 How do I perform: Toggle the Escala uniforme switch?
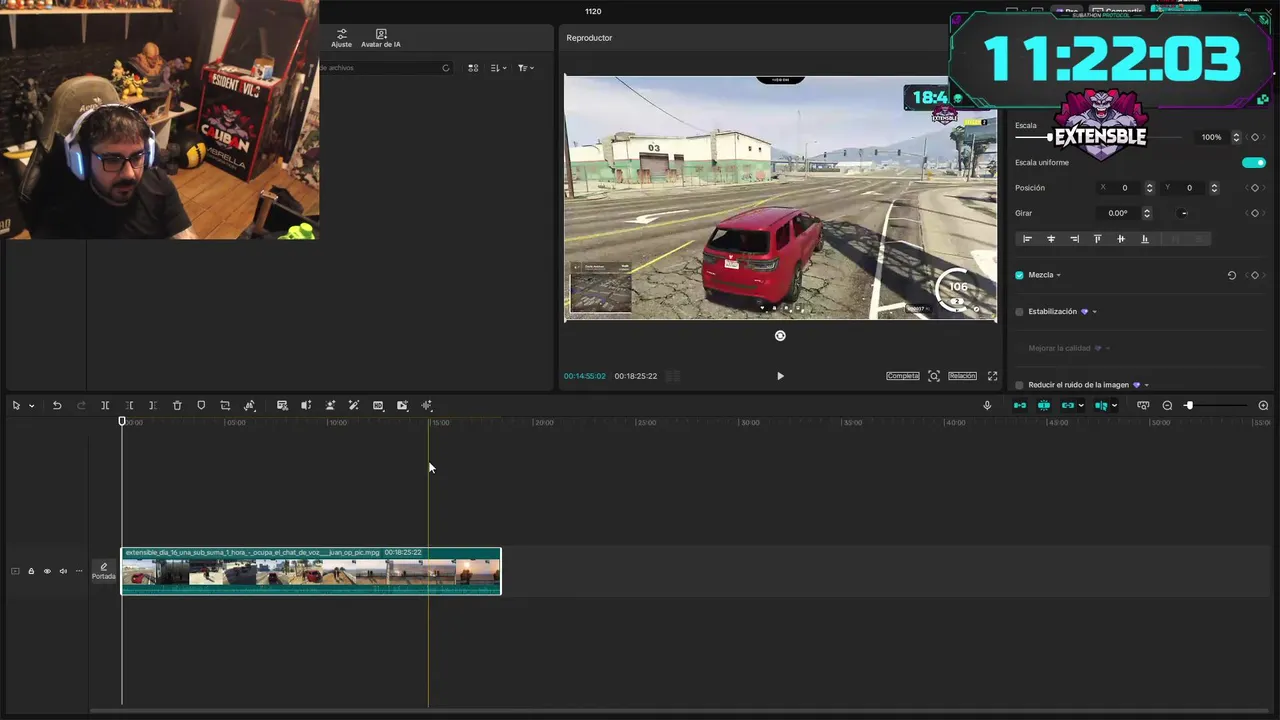coord(1254,162)
